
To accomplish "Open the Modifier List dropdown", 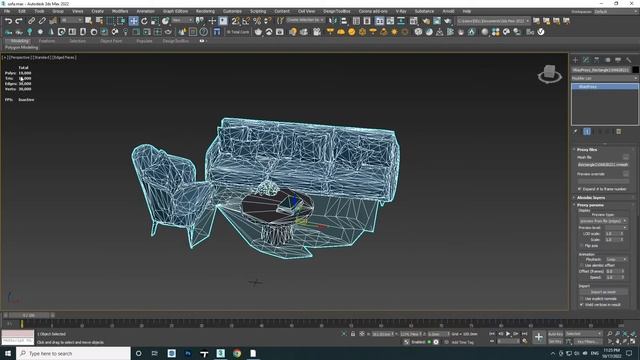I will click(x=604, y=78).
